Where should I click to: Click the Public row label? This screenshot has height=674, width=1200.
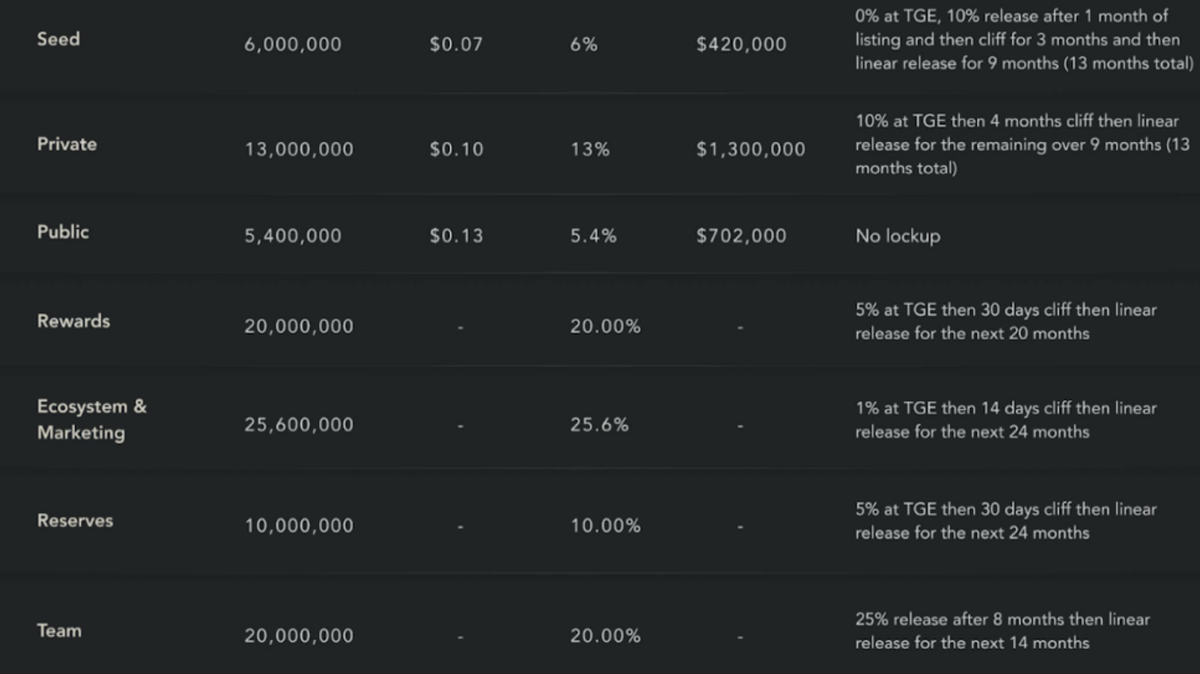click(x=63, y=232)
